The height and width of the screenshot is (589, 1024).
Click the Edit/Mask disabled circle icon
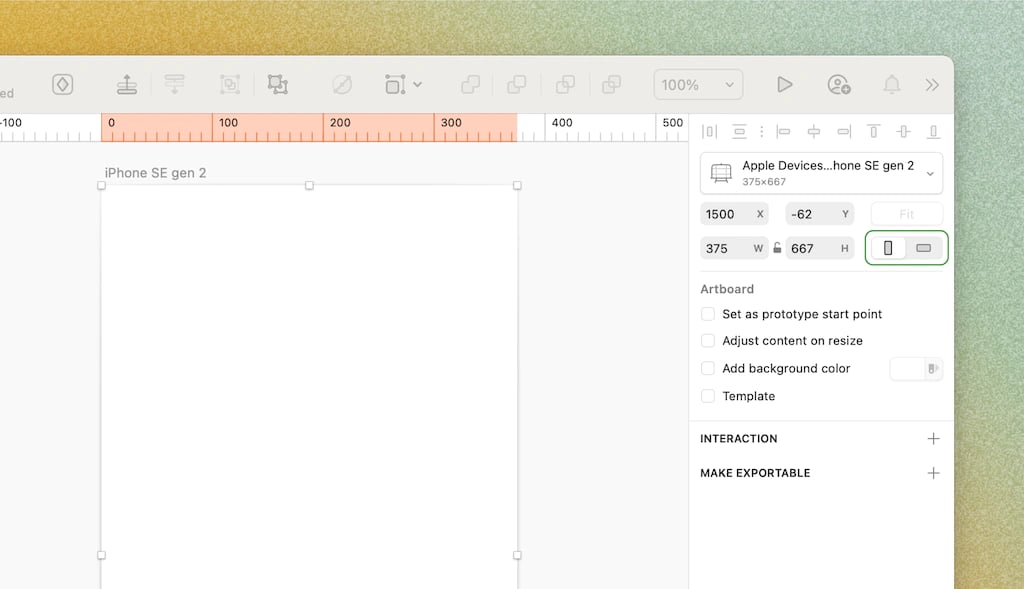coord(342,84)
